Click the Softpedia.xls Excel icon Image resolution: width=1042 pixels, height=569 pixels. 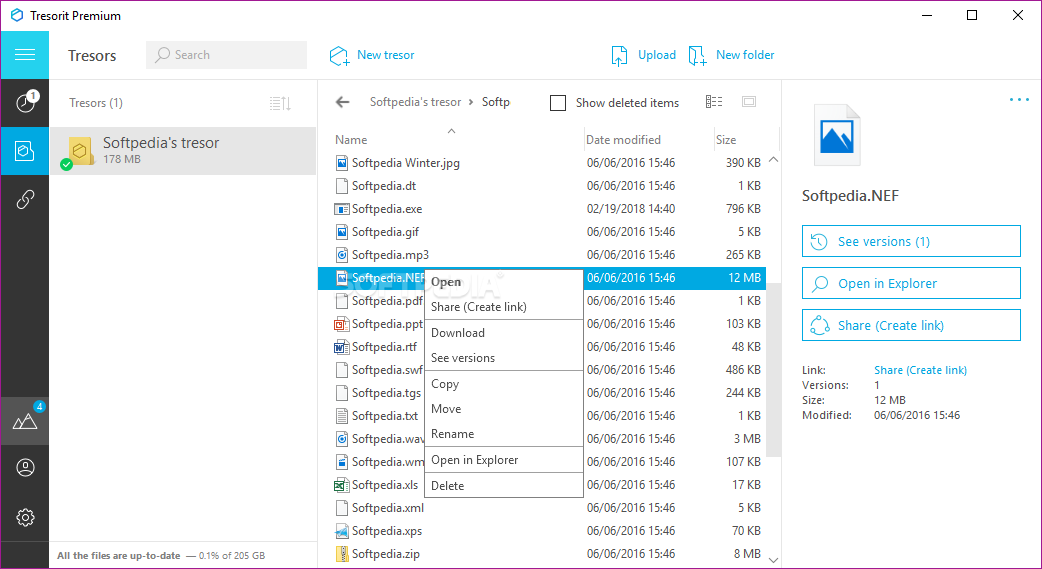pos(342,485)
